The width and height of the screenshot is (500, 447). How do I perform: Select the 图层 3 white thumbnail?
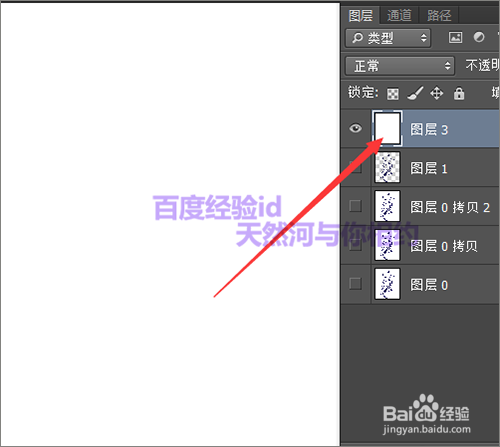pyautogui.click(x=387, y=128)
